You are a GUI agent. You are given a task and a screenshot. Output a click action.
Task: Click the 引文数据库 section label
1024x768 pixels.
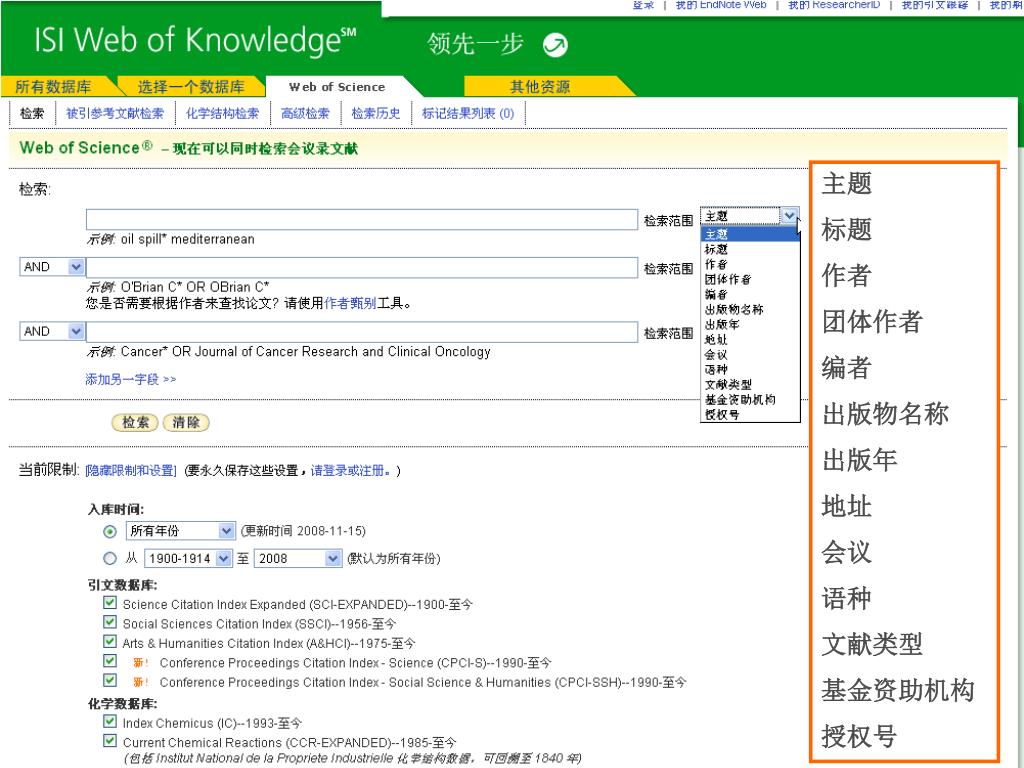coord(123,585)
